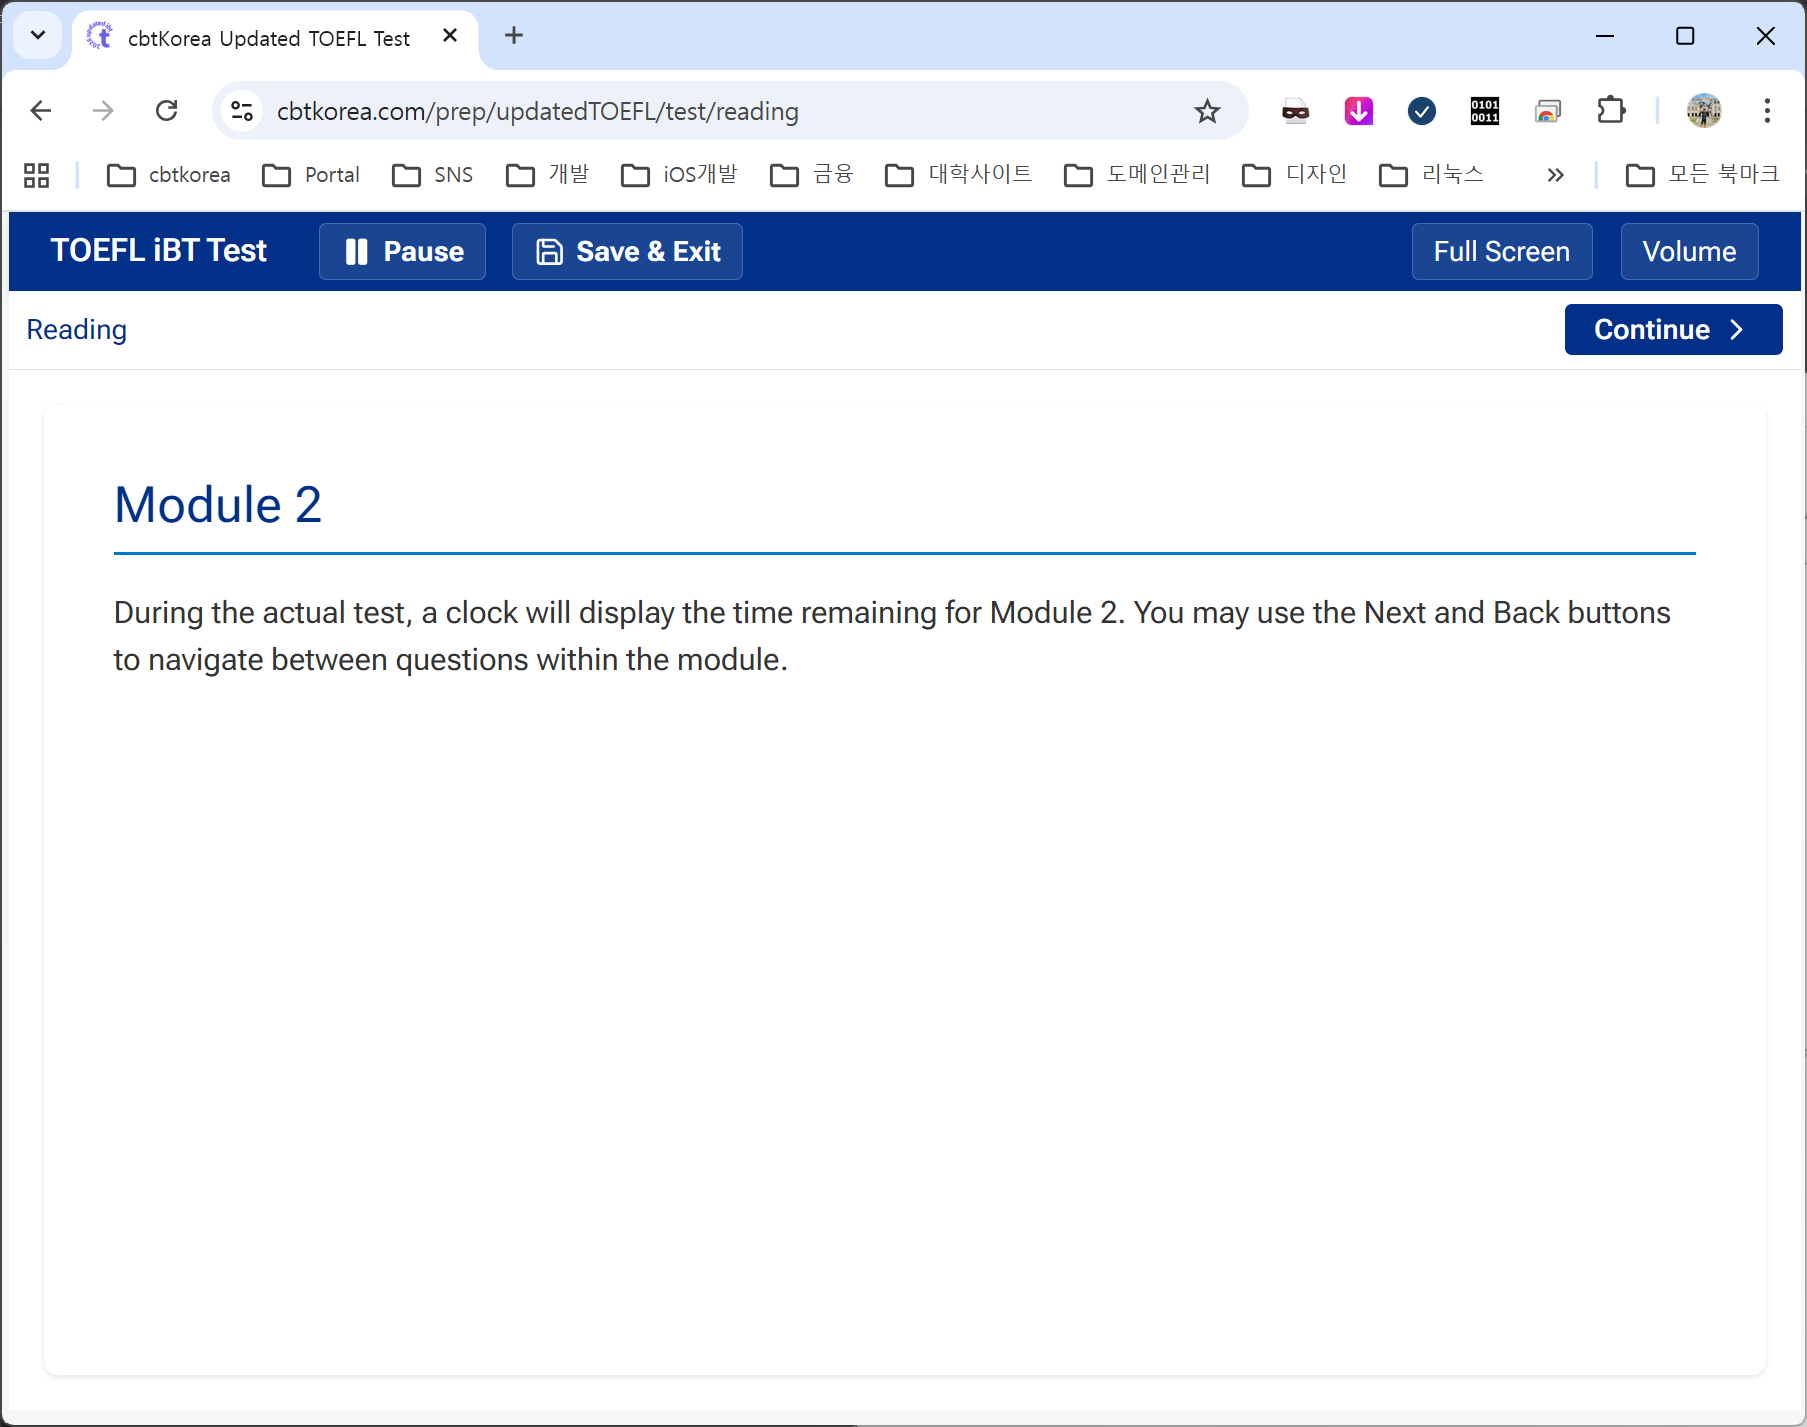
Task: Click the URL address field
Action: [700, 111]
